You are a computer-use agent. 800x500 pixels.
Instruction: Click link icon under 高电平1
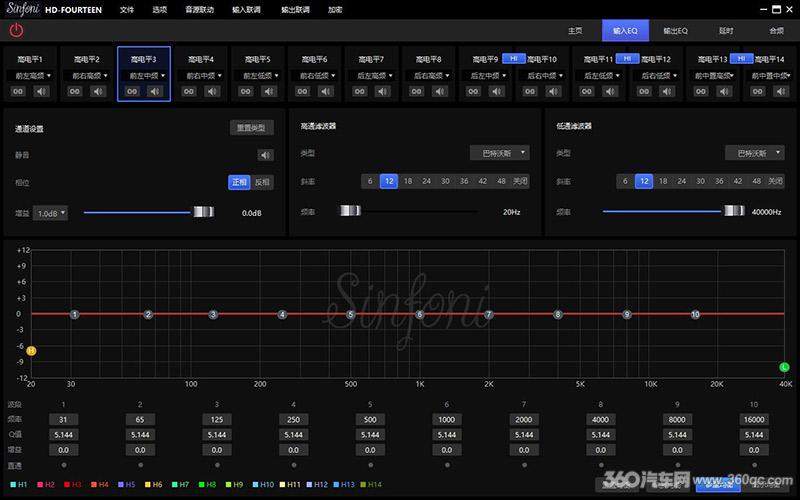point(18,92)
